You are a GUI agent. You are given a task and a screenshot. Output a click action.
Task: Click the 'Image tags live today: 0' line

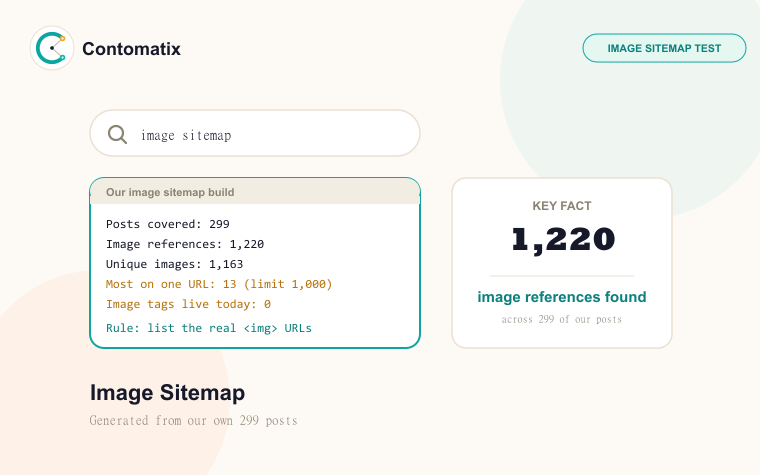(188, 304)
